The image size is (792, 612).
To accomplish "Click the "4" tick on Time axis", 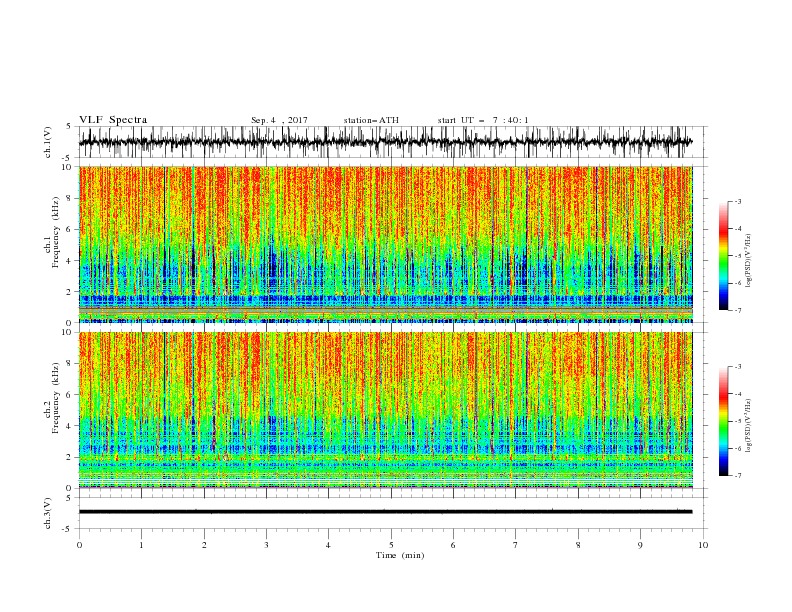I will pyautogui.click(x=328, y=545).
